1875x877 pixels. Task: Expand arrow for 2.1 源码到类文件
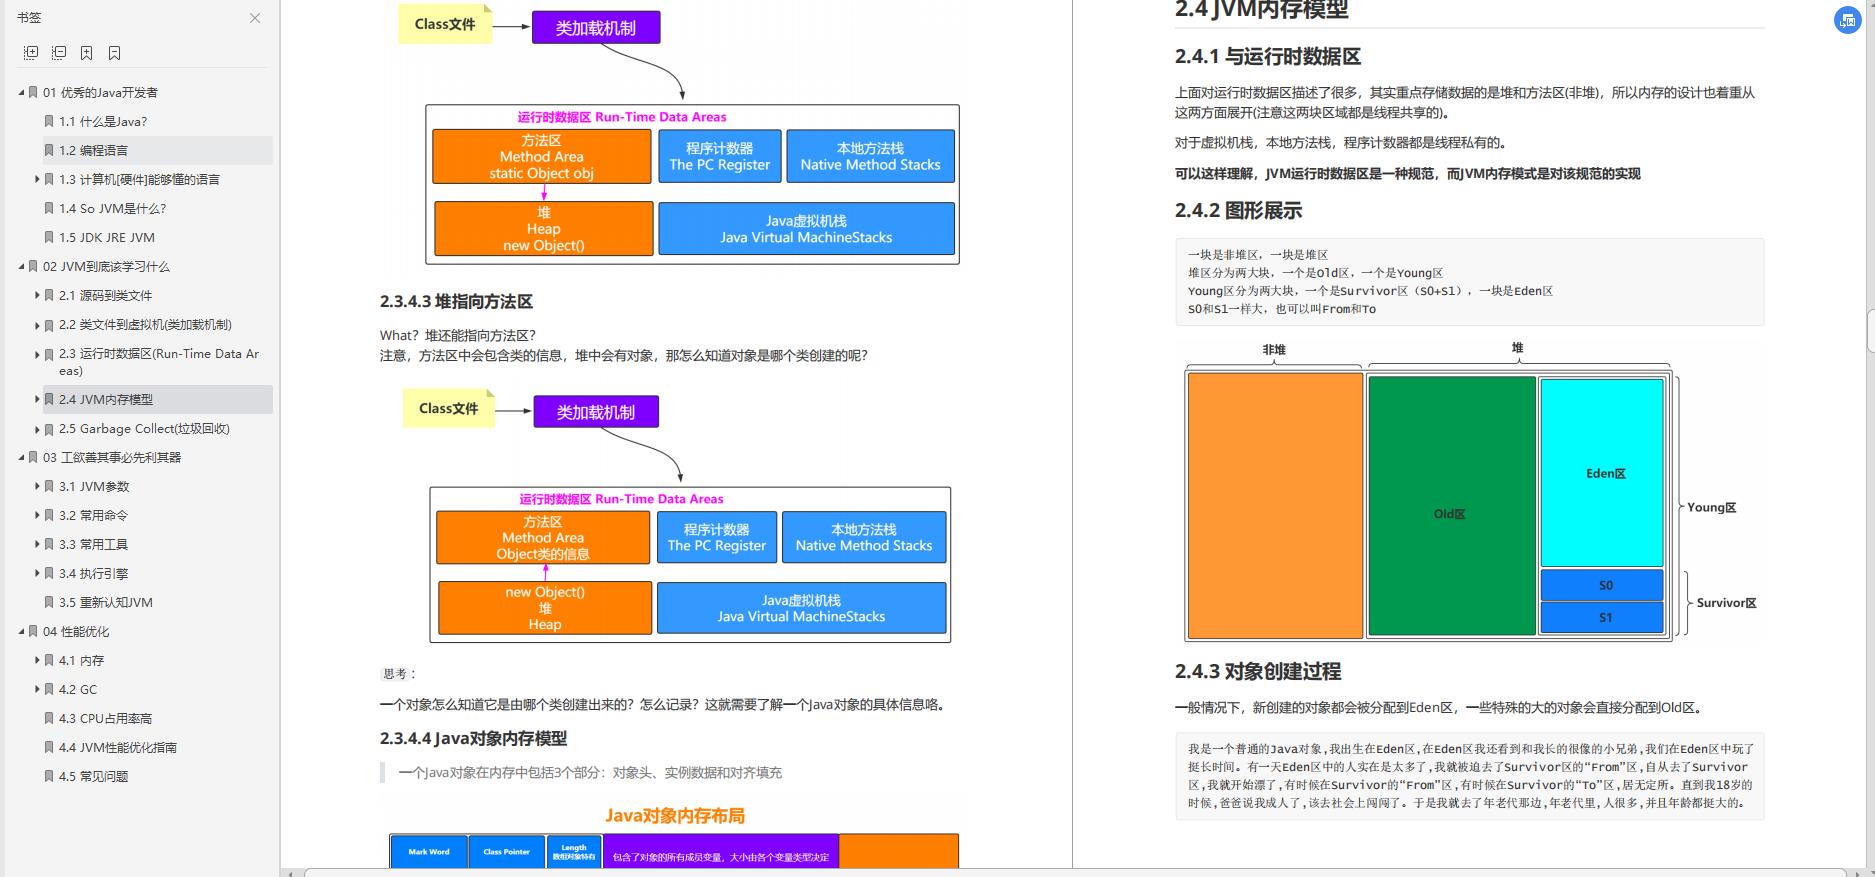(x=37, y=295)
